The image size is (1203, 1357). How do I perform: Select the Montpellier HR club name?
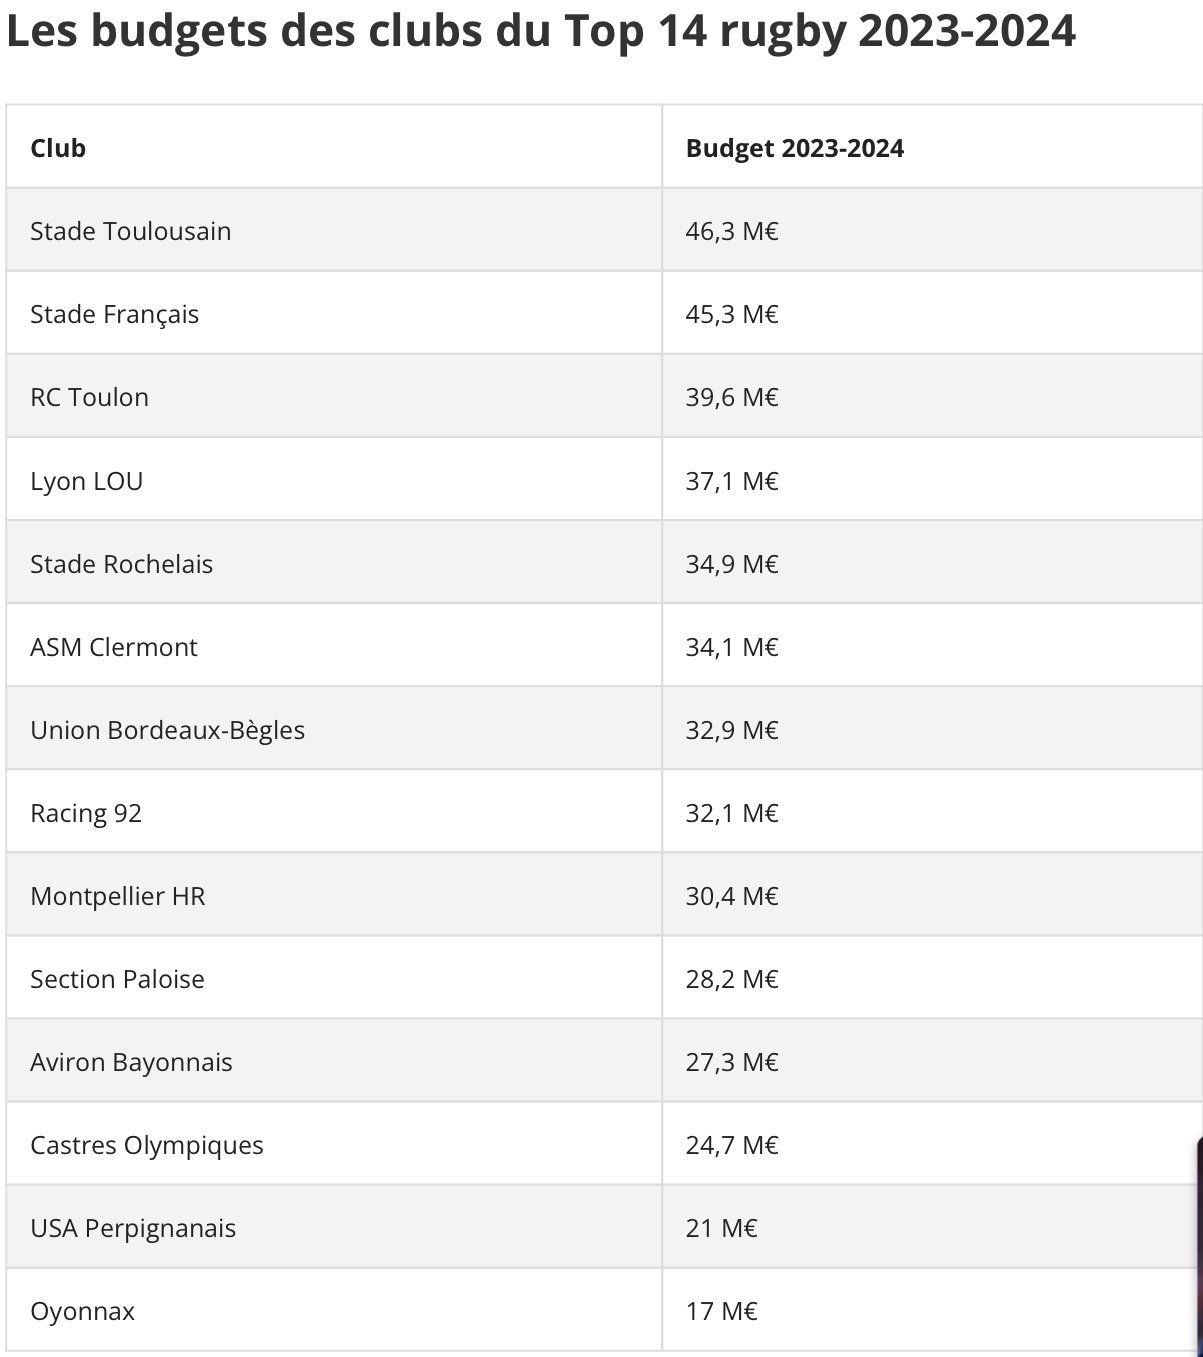click(x=118, y=896)
